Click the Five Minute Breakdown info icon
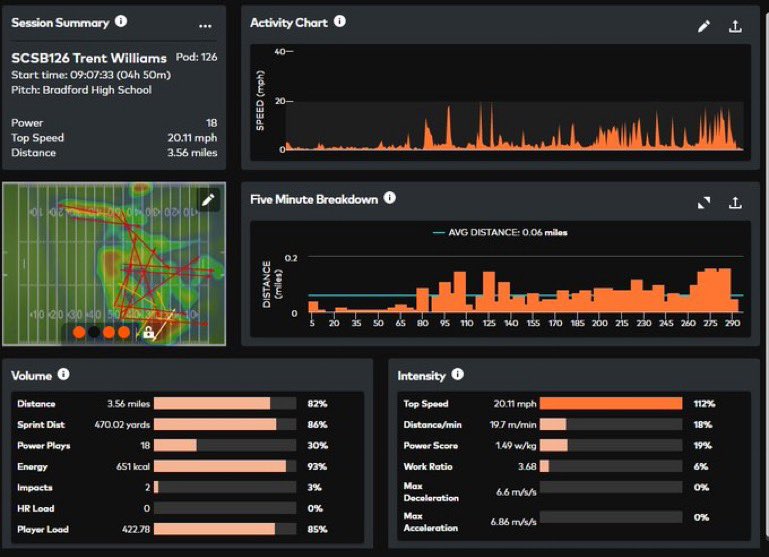This screenshot has height=557, width=769. click(x=389, y=198)
